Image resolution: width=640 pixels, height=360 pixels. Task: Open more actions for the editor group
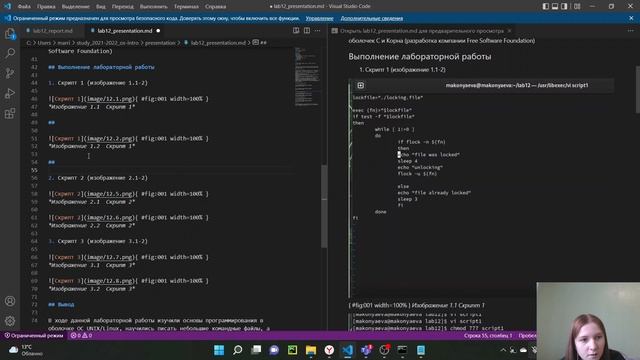(318, 31)
